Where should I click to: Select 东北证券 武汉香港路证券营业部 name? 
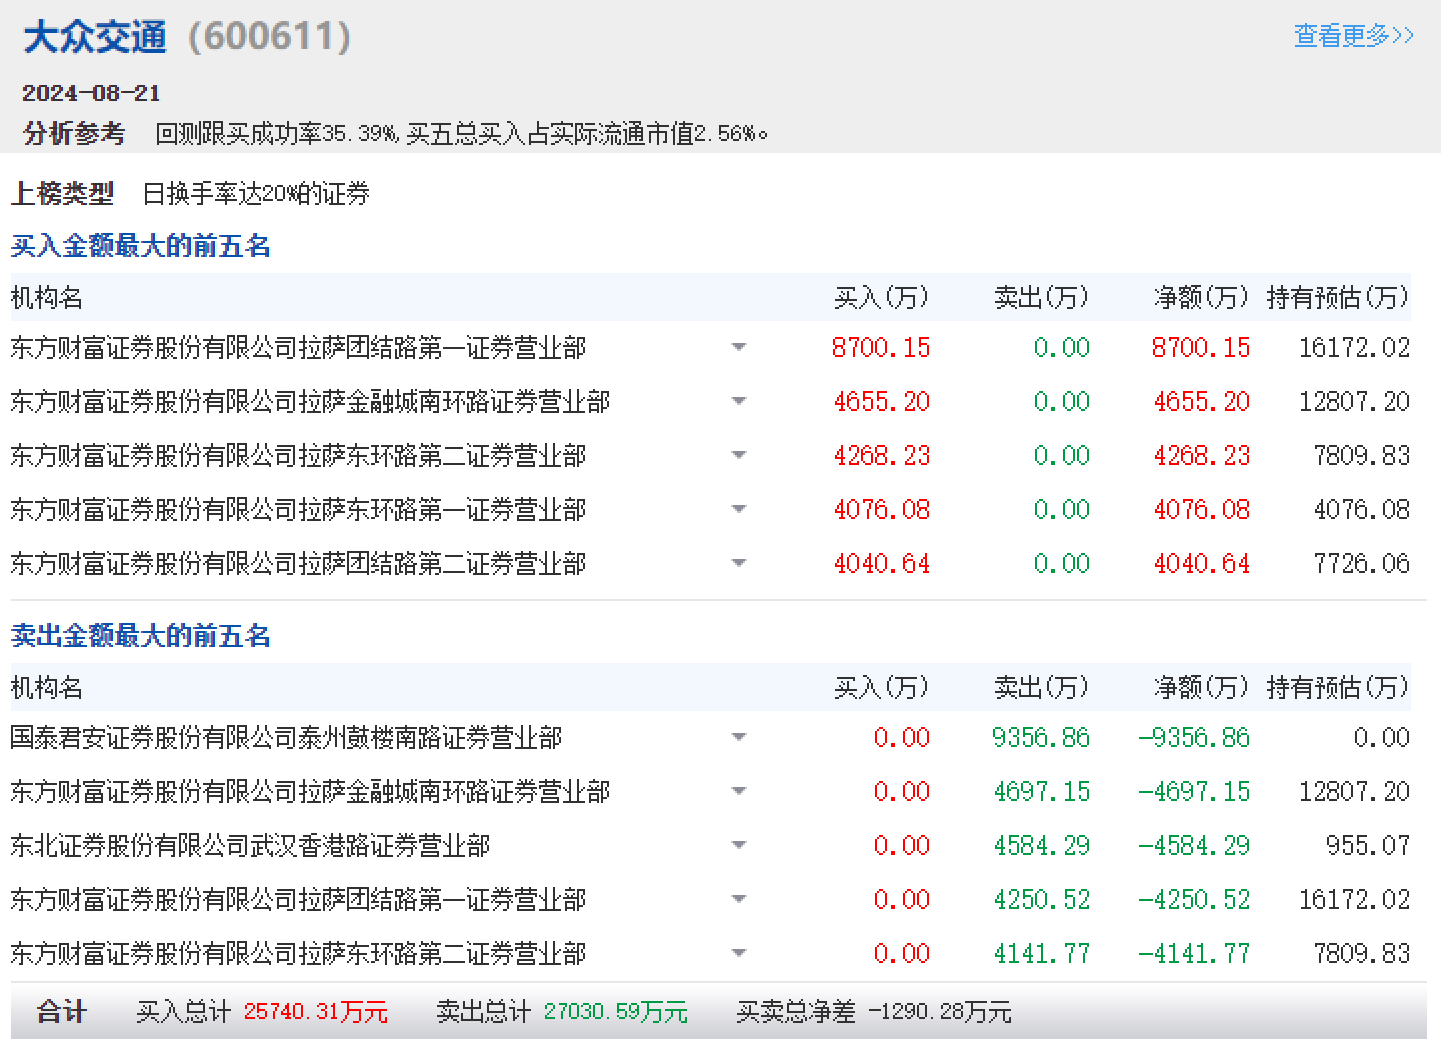[x=250, y=846]
